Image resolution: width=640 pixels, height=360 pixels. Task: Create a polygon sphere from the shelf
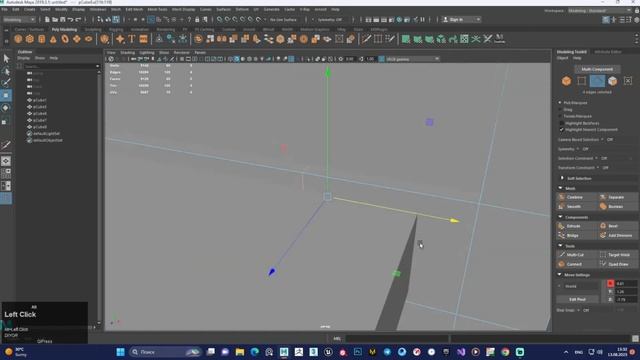pos(18,39)
